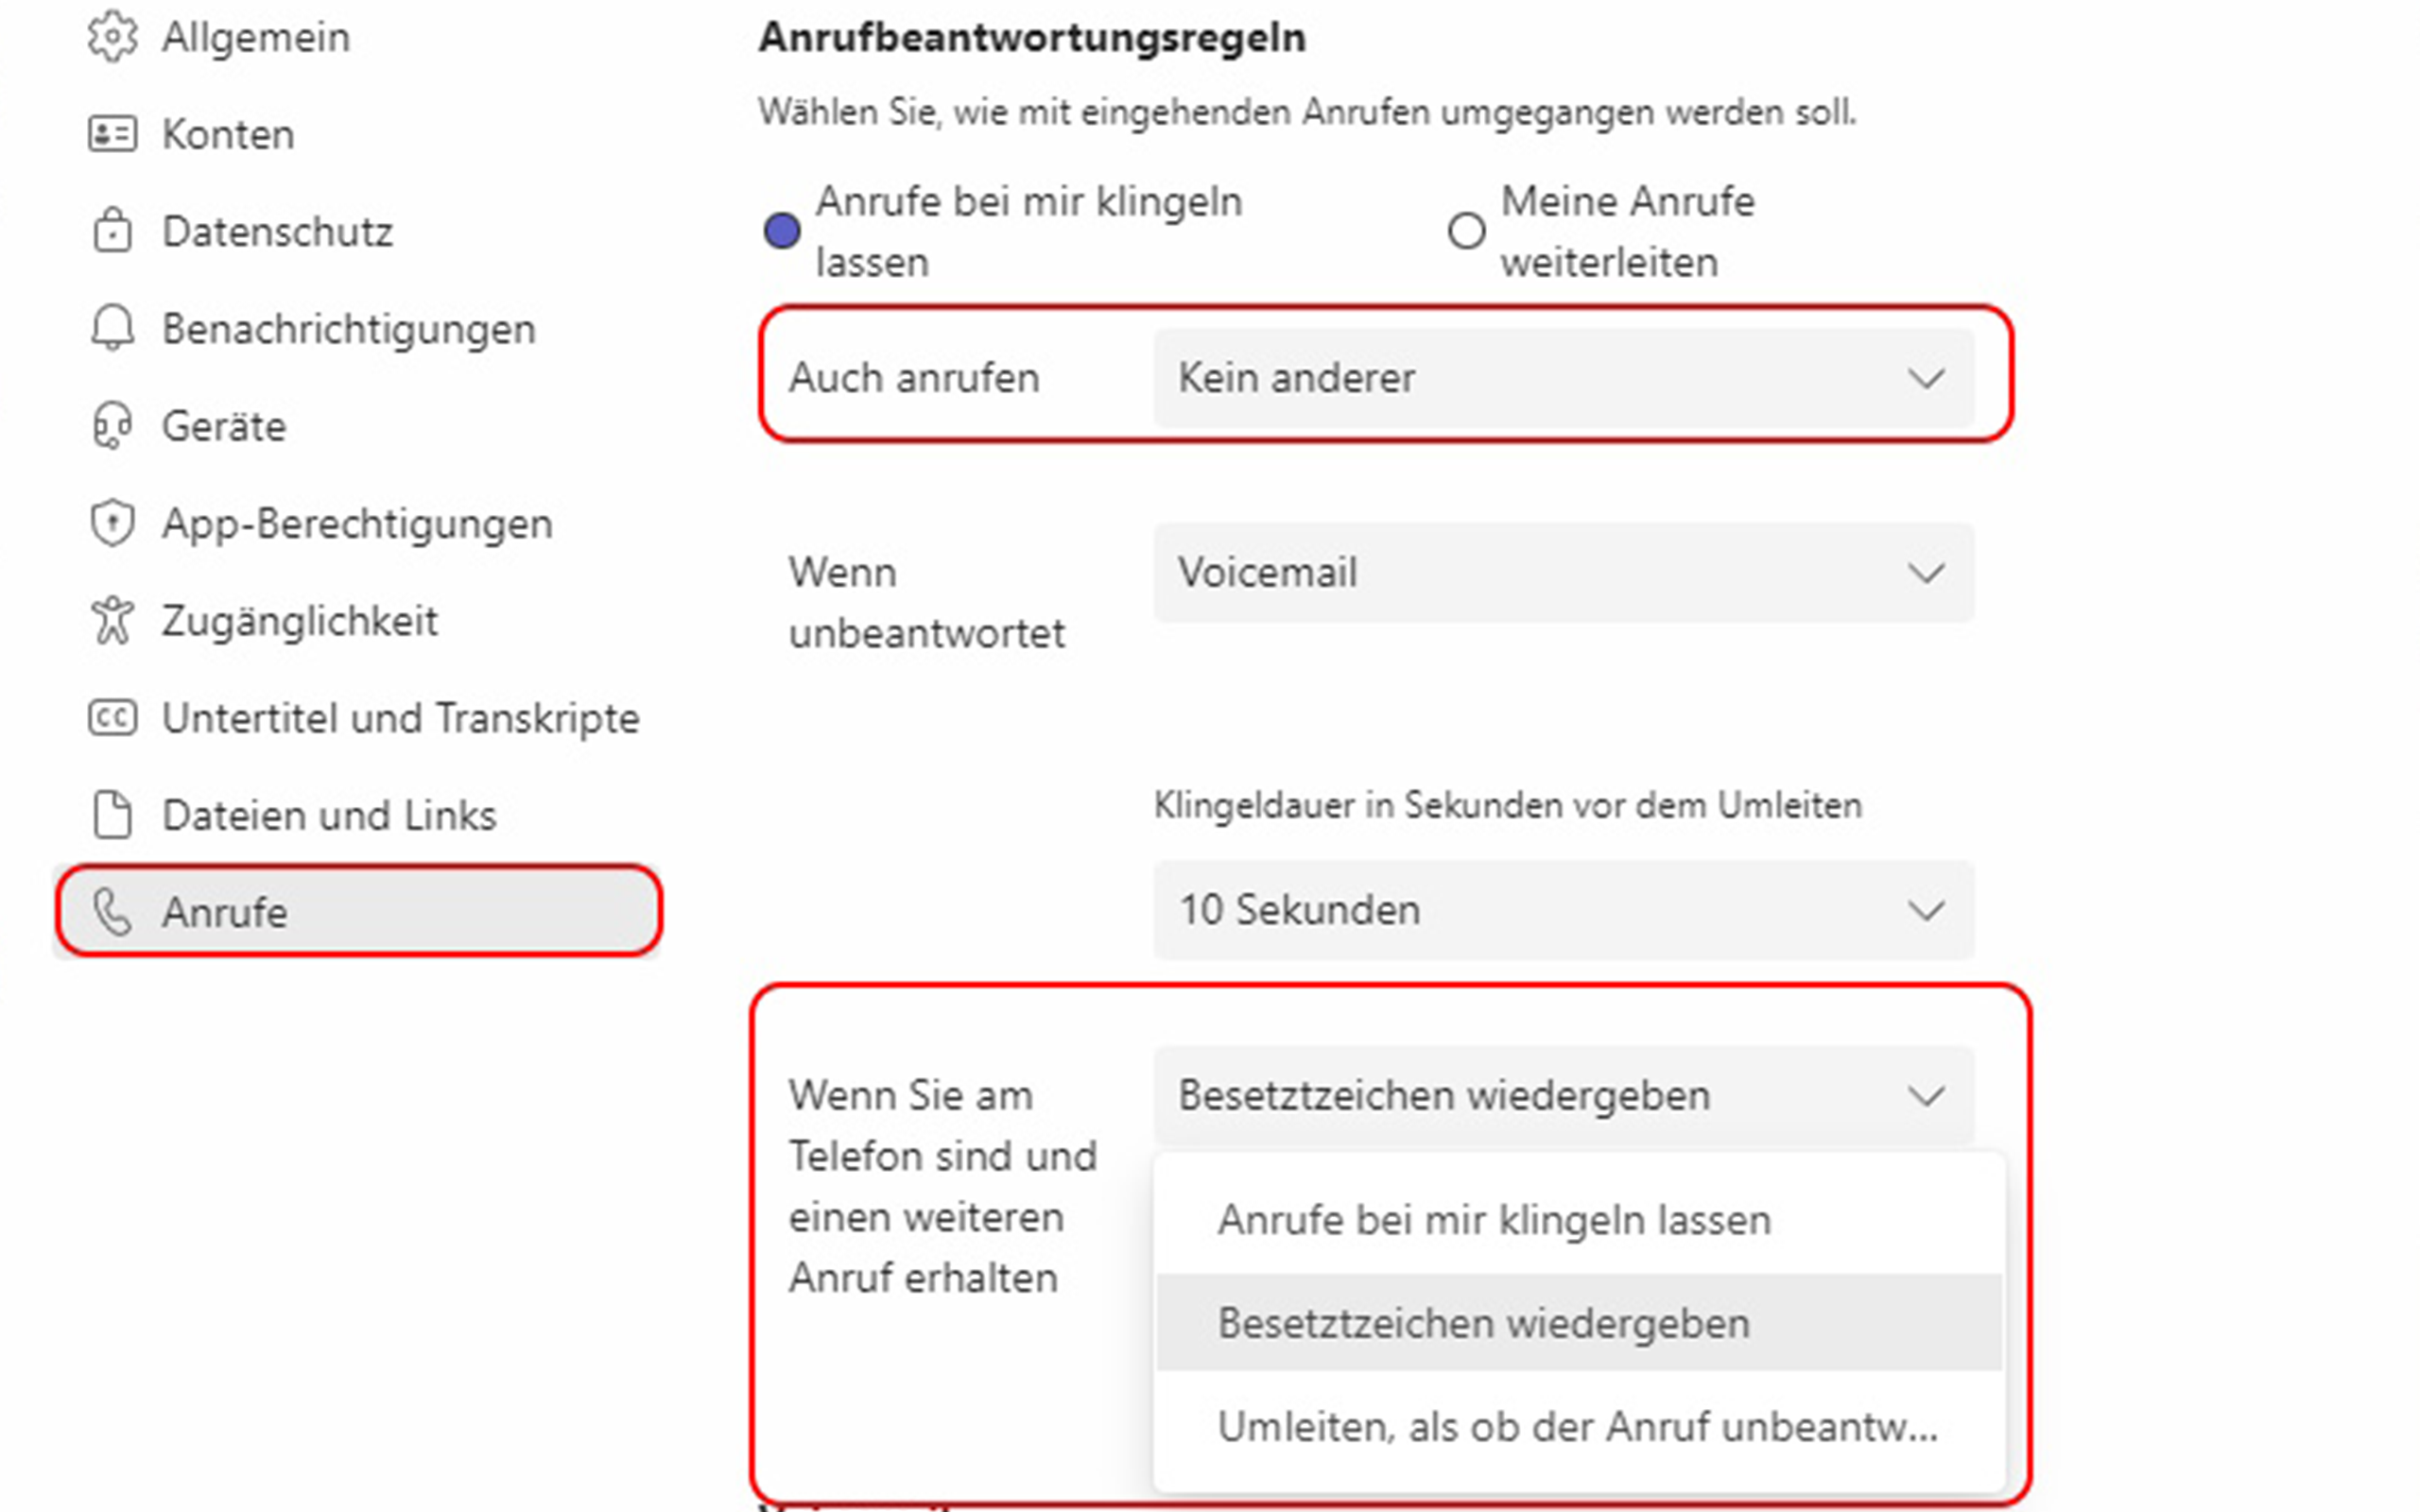Open Allgemein settings via gear icon
The height and width of the screenshot is (1512, 2420).
click(x=113, y=37)
